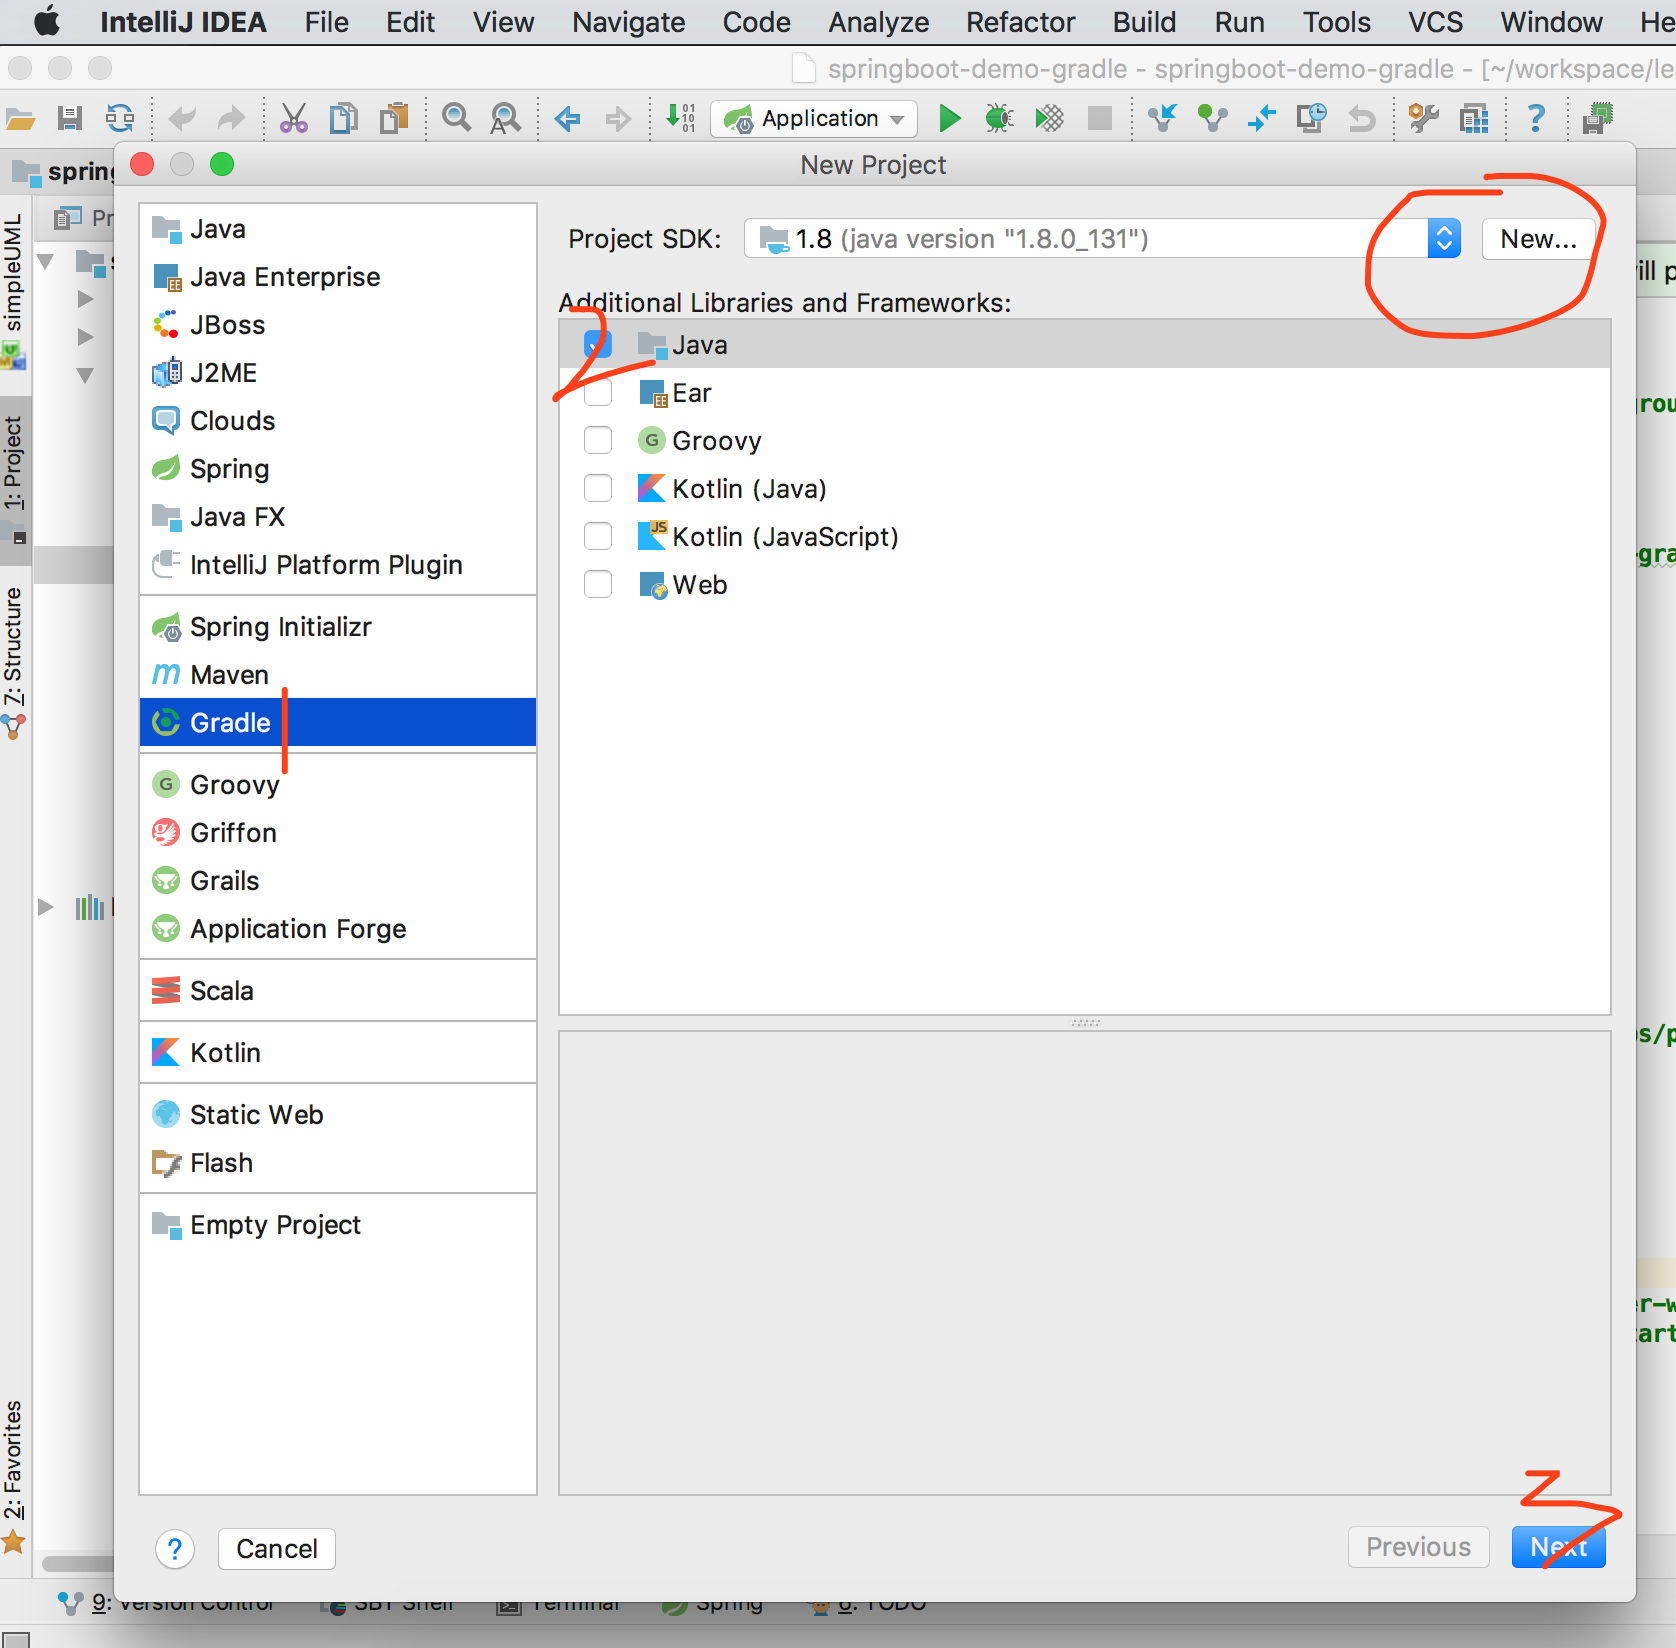Viewport: 1676px width, 1648px height.
Task: Tick the Kotlin (Java) checkbox
Action: 598,488
